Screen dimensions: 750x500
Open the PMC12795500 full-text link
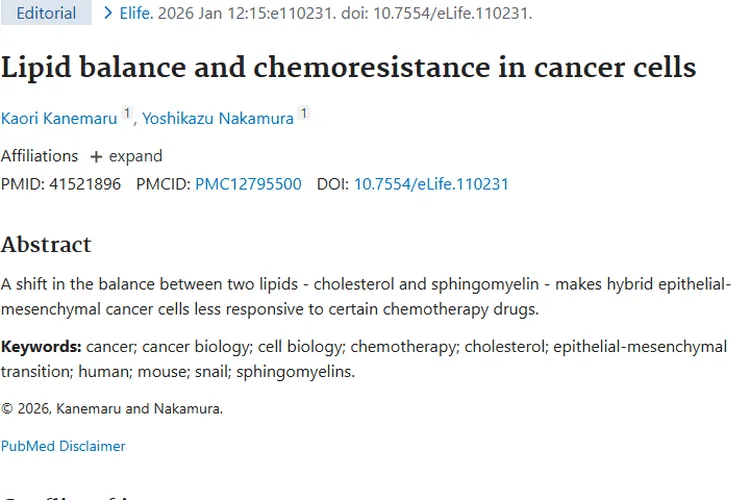[x=248, y=184]
